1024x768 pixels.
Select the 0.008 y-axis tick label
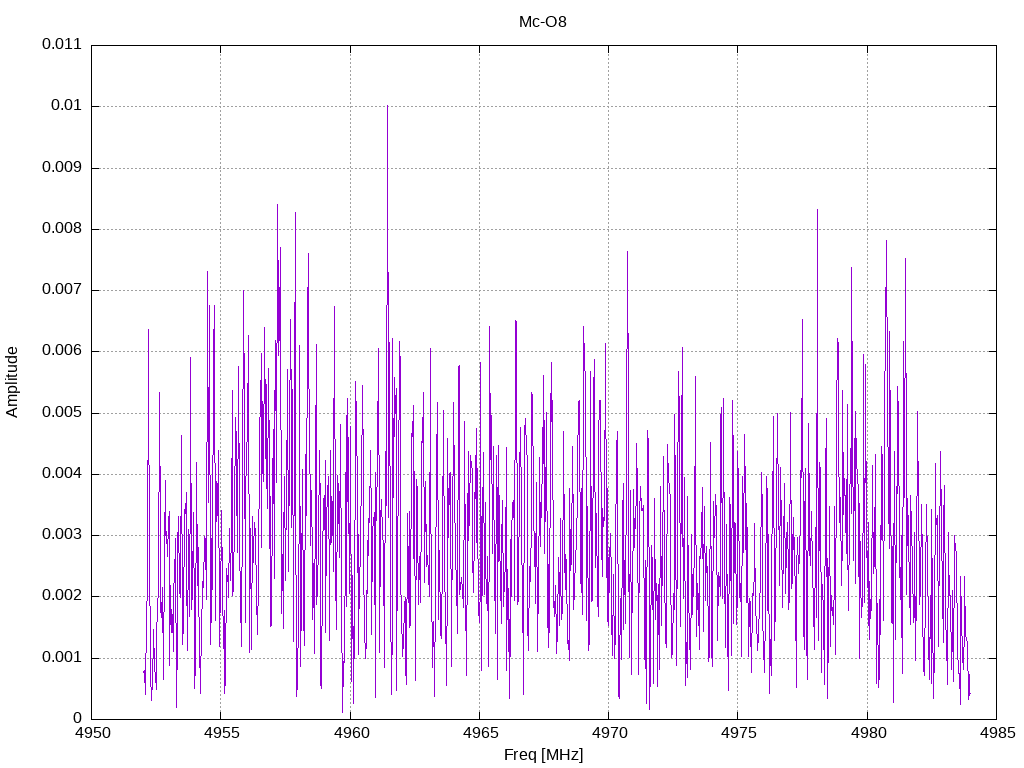(61, 229)
